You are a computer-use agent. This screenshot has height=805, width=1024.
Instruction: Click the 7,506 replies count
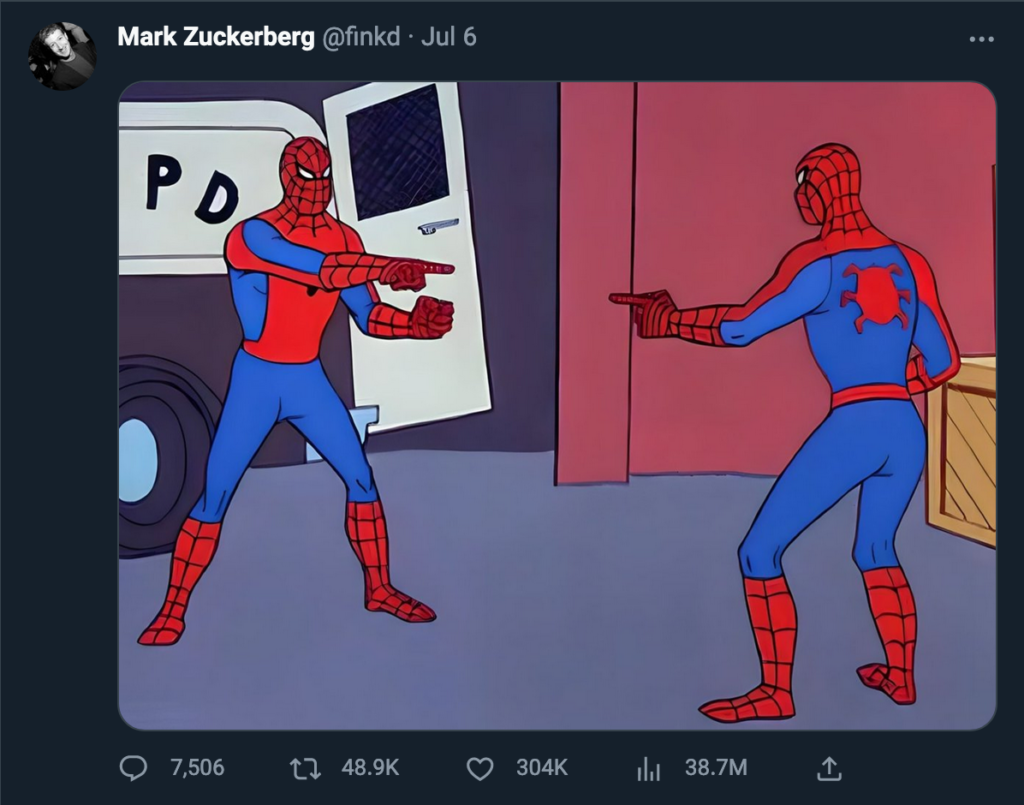[197, 767]
